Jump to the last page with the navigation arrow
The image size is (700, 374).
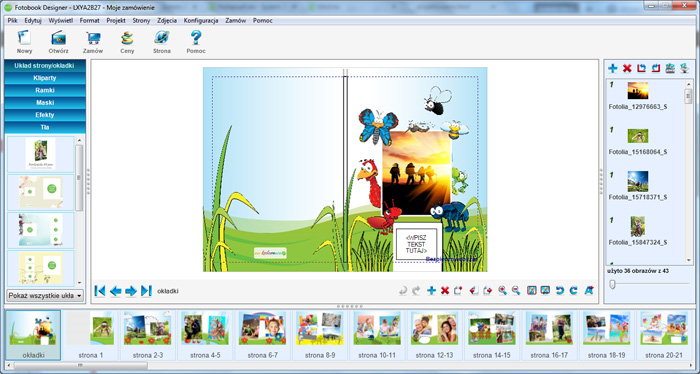[x=146, y=291]
